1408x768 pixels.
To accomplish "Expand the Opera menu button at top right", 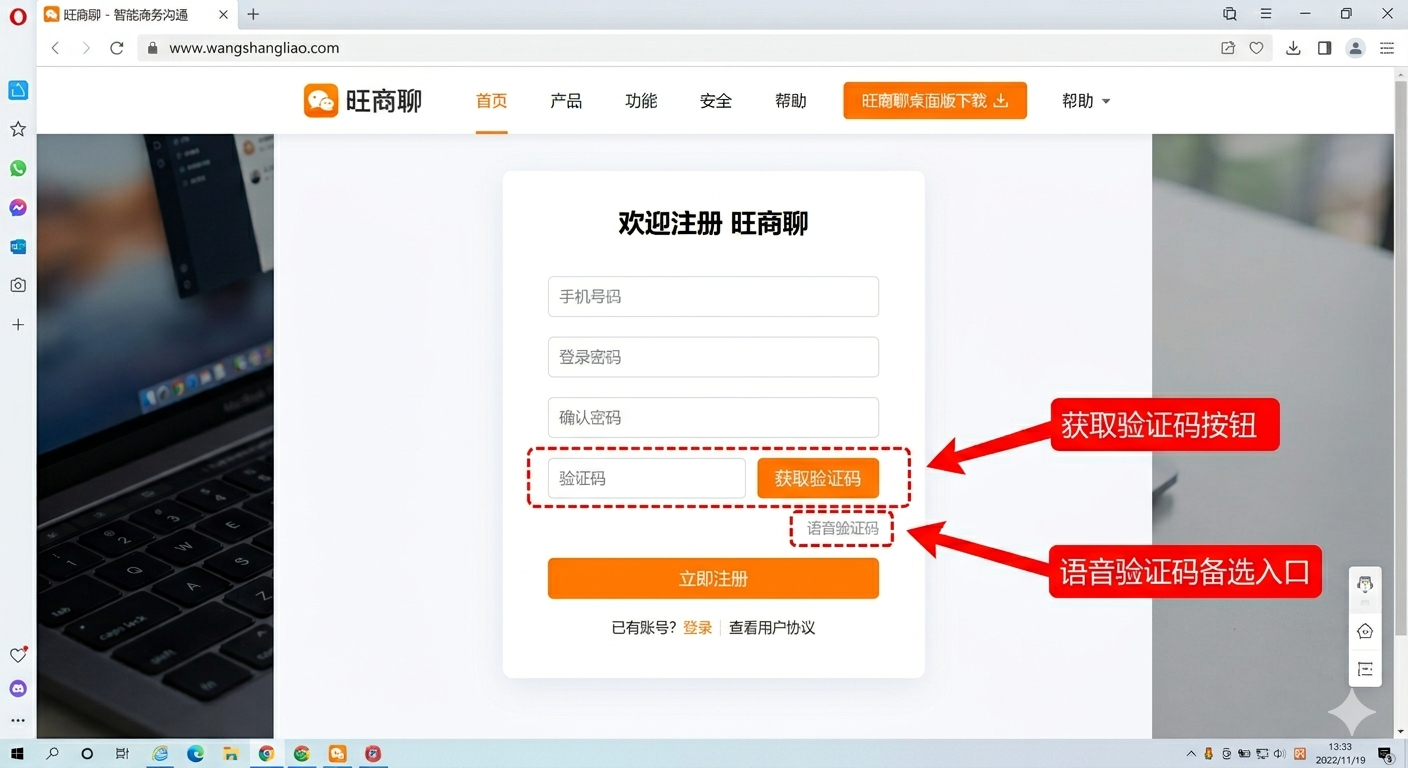I will (x=1265, y=14).
